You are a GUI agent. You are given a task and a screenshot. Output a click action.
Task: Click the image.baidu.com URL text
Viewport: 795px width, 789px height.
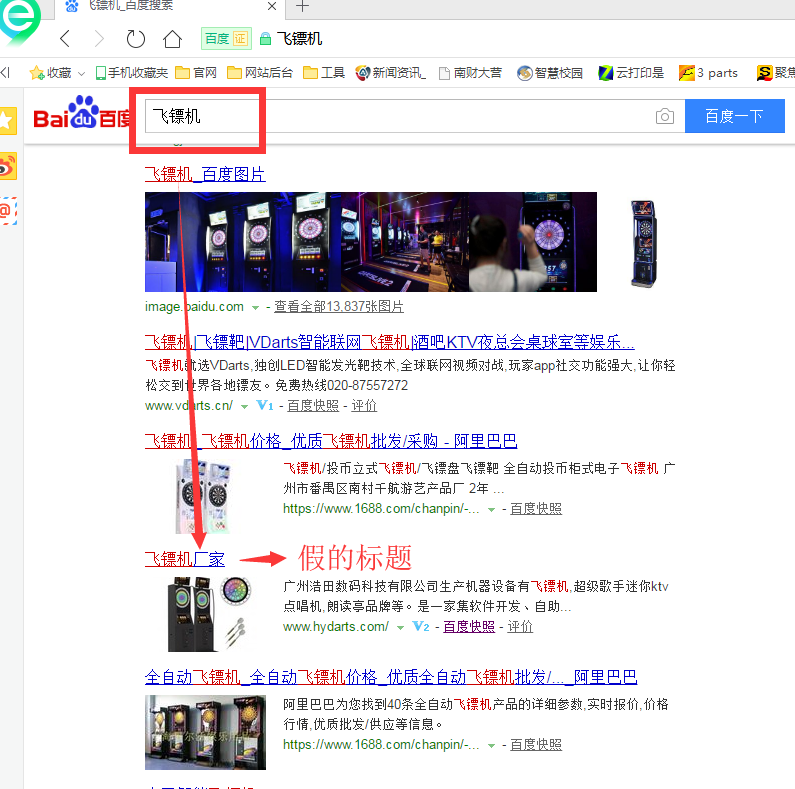tap(194, 307)
